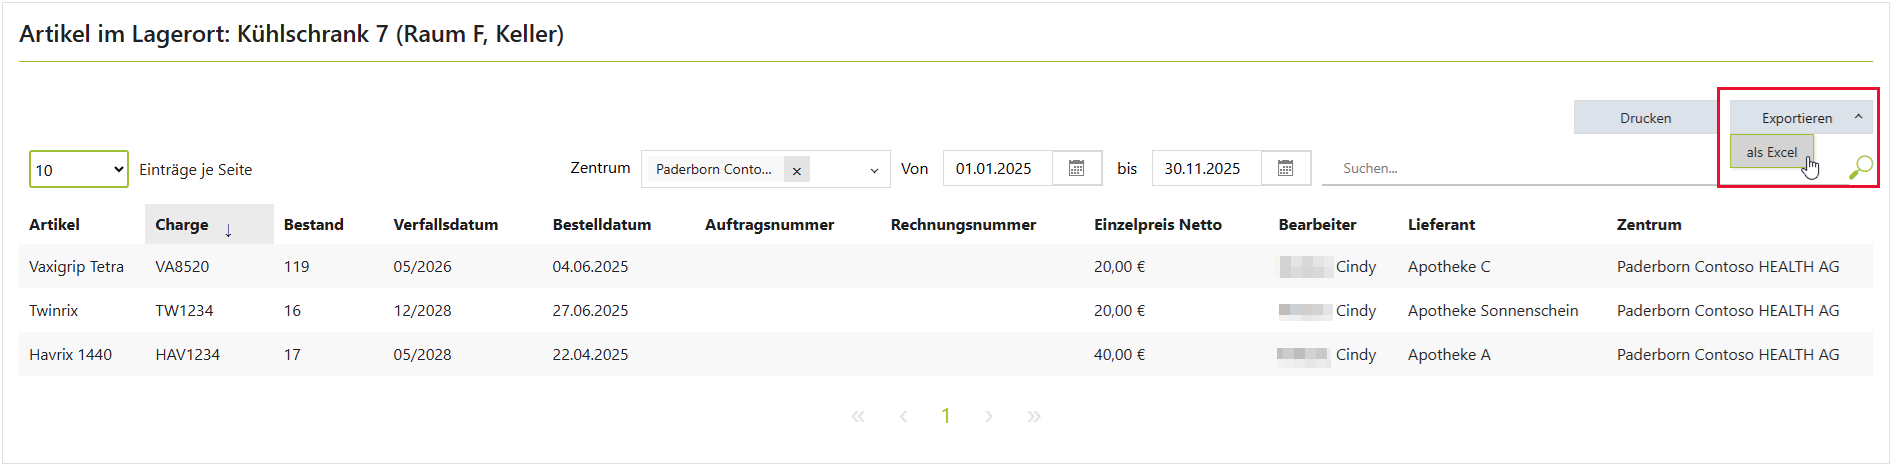Sort by the Bestand column header
1892x466 pixels.
(313, 224)
